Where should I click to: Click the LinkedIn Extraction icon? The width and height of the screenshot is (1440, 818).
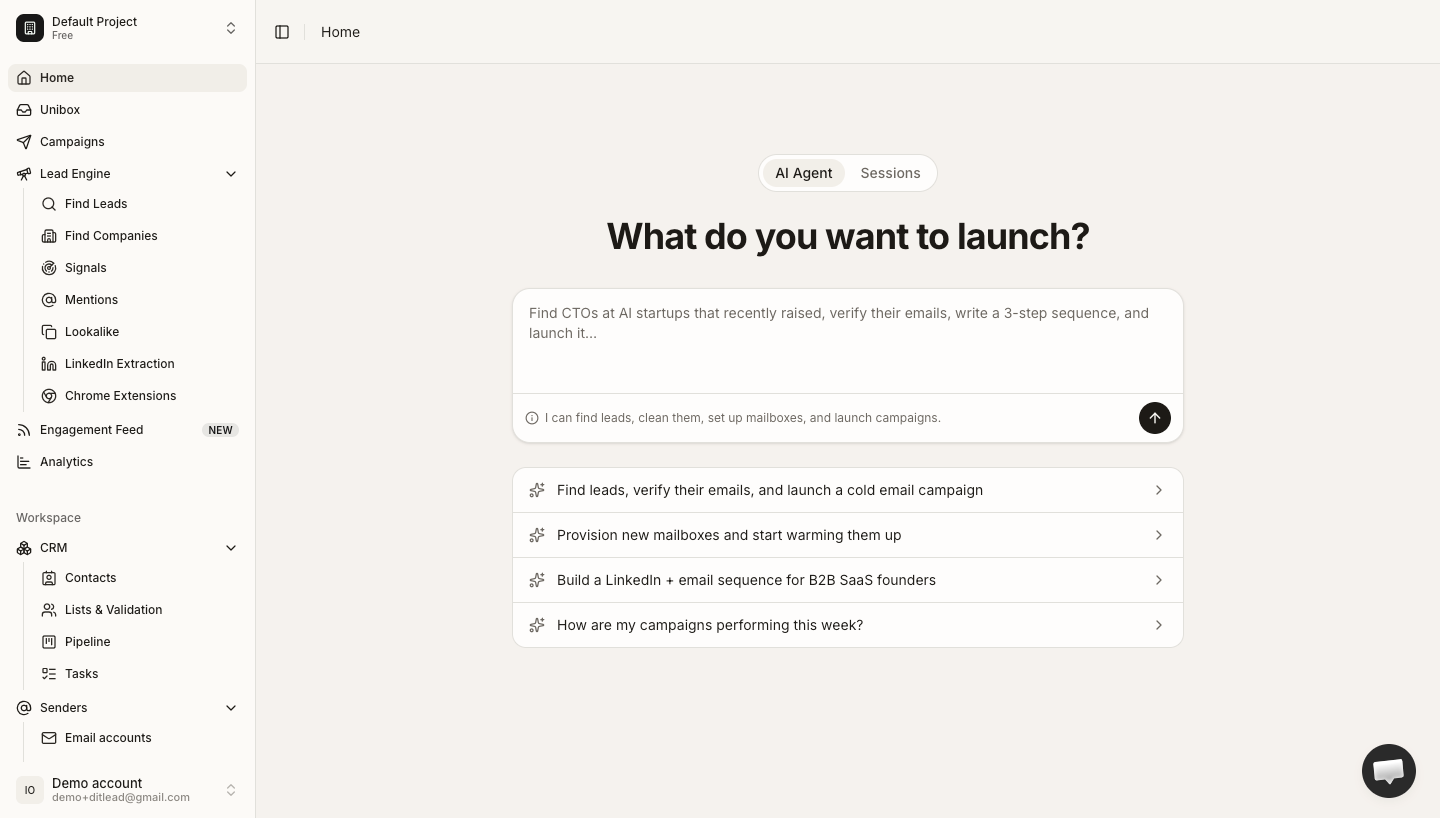[x=49, y=364]
